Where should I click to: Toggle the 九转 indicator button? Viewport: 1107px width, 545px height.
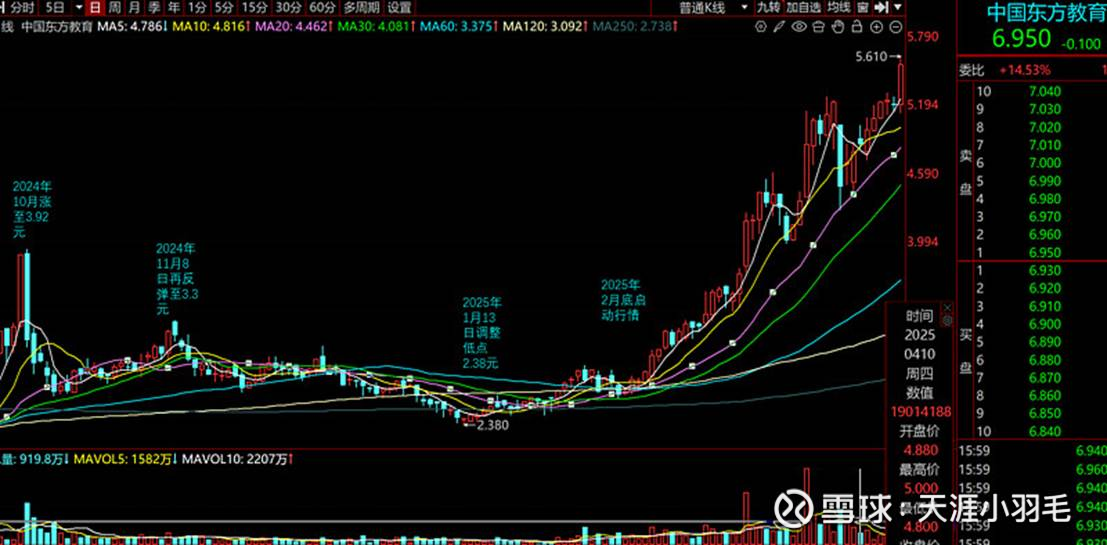pyautogui.click(x=769, y=8)
